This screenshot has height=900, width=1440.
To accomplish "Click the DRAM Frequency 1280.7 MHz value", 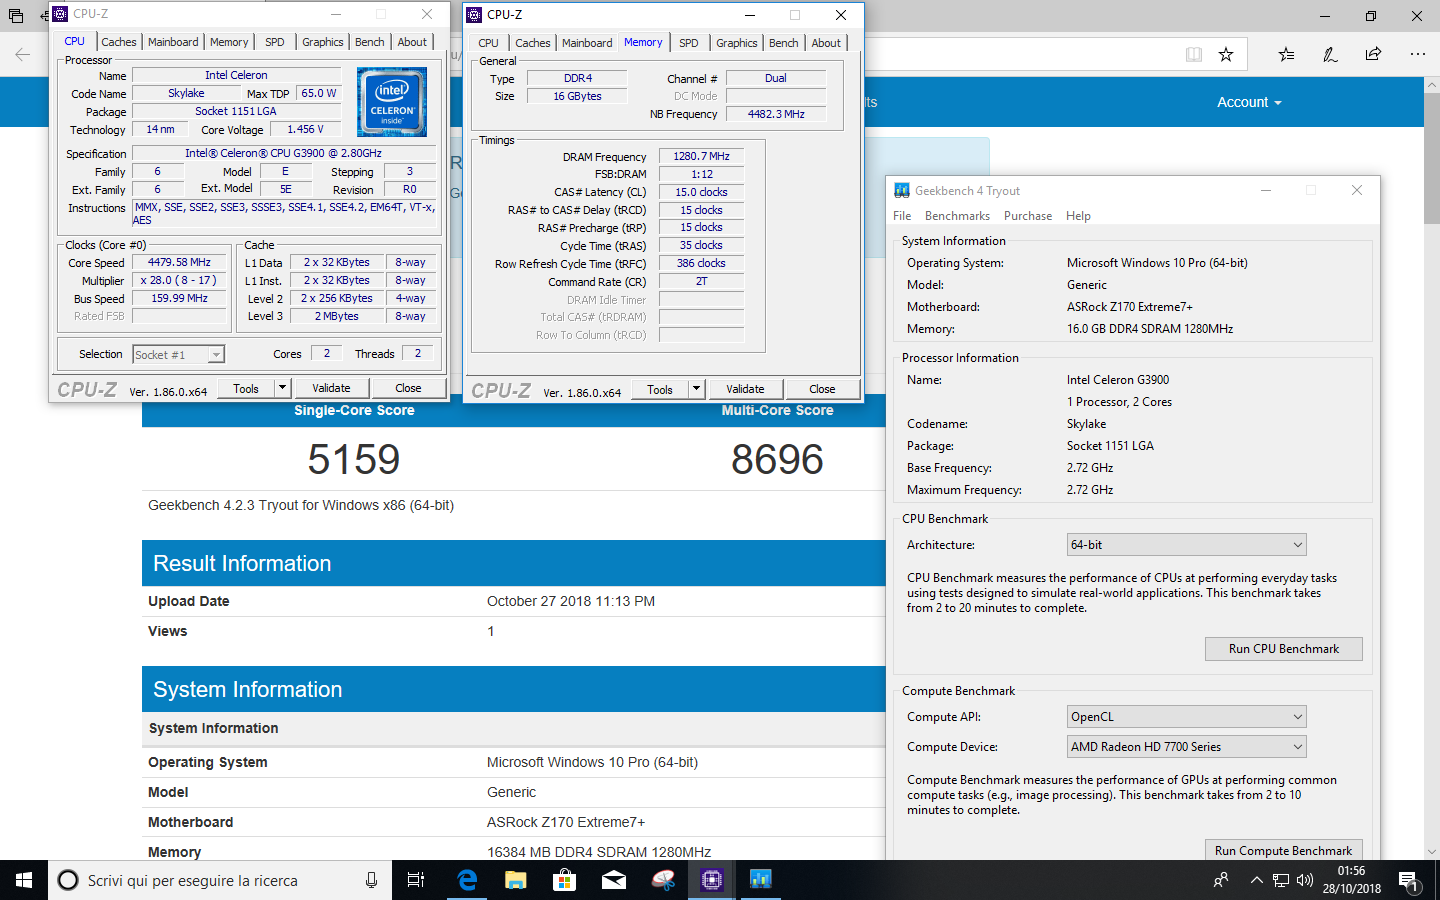I will tap(701, 156).
